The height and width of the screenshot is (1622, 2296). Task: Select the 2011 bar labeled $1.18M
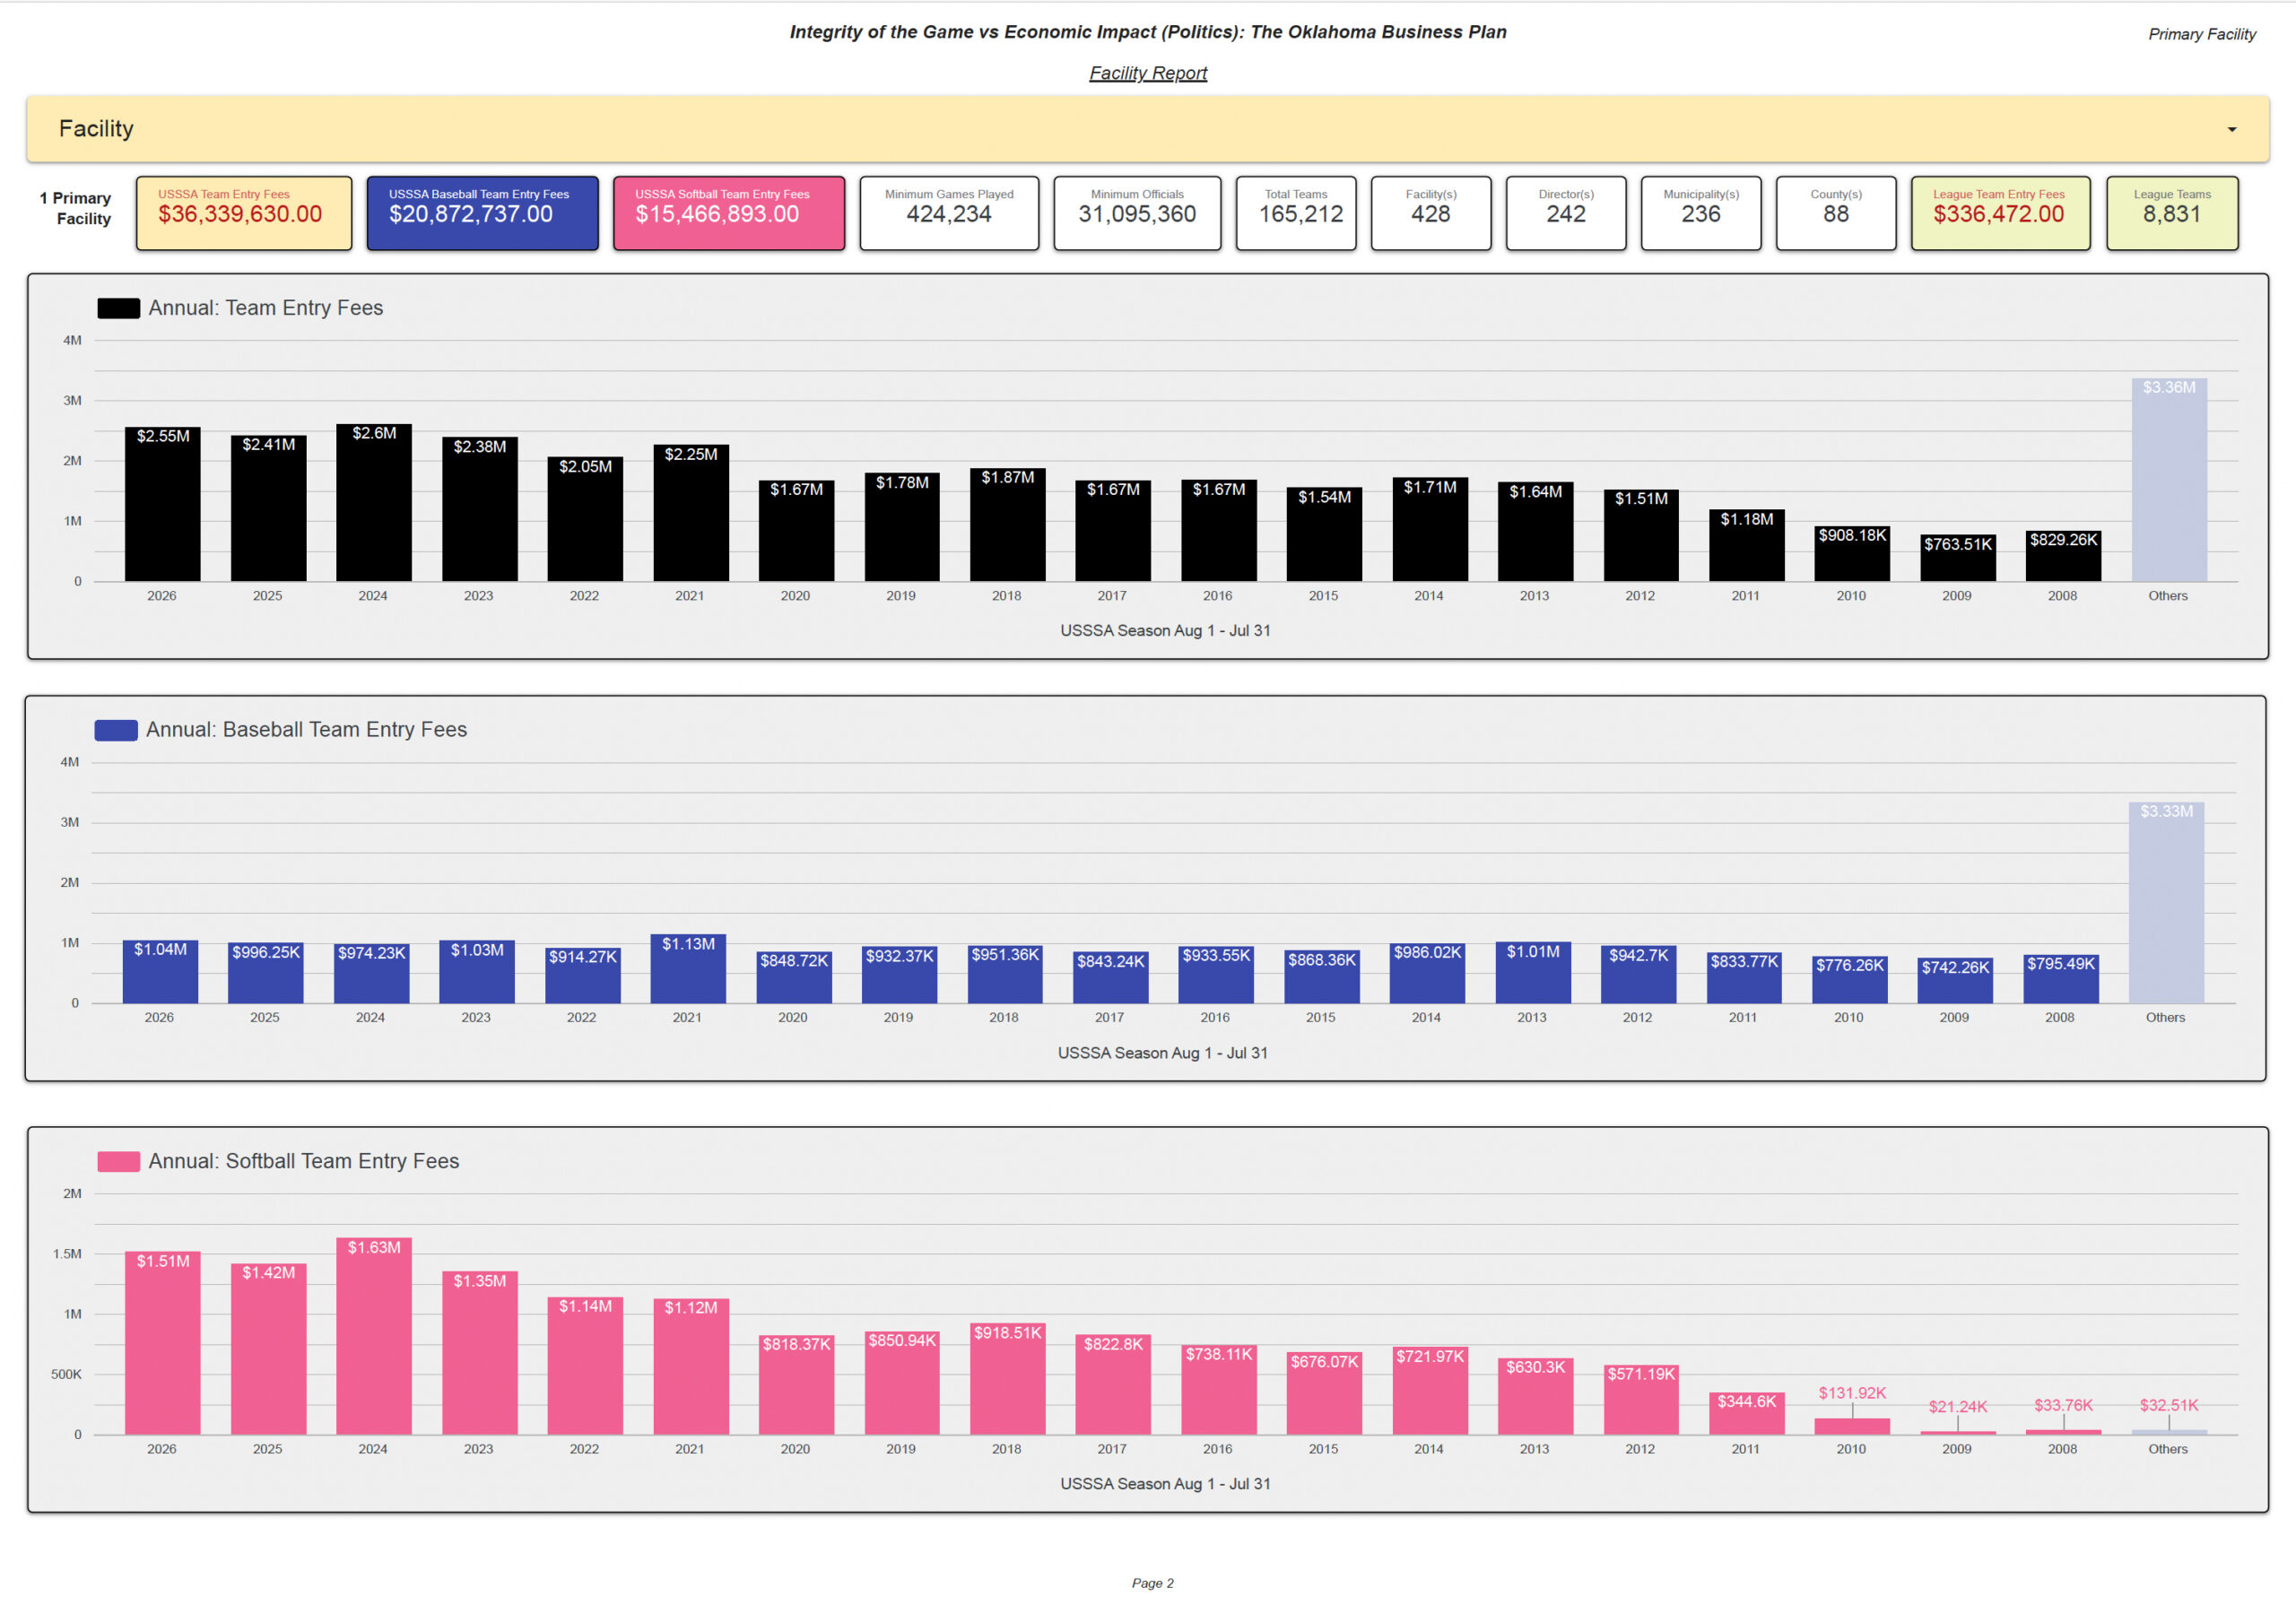pos(1747,545)
